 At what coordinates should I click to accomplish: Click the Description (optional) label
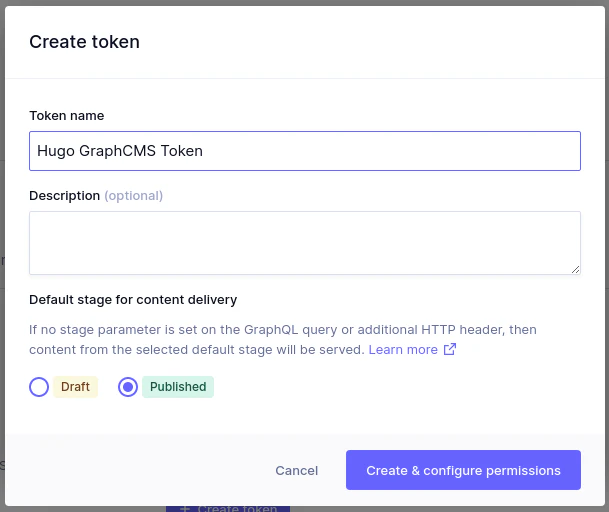[96, 196]
